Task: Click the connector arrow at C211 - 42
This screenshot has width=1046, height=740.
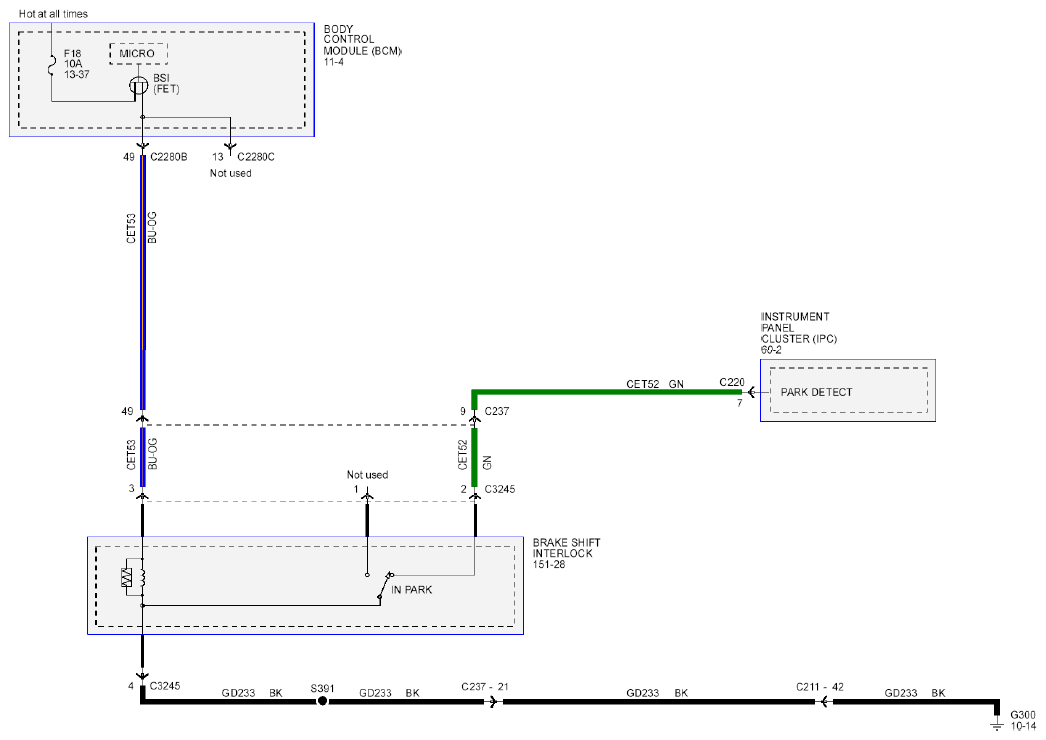Action: point(825,701)
